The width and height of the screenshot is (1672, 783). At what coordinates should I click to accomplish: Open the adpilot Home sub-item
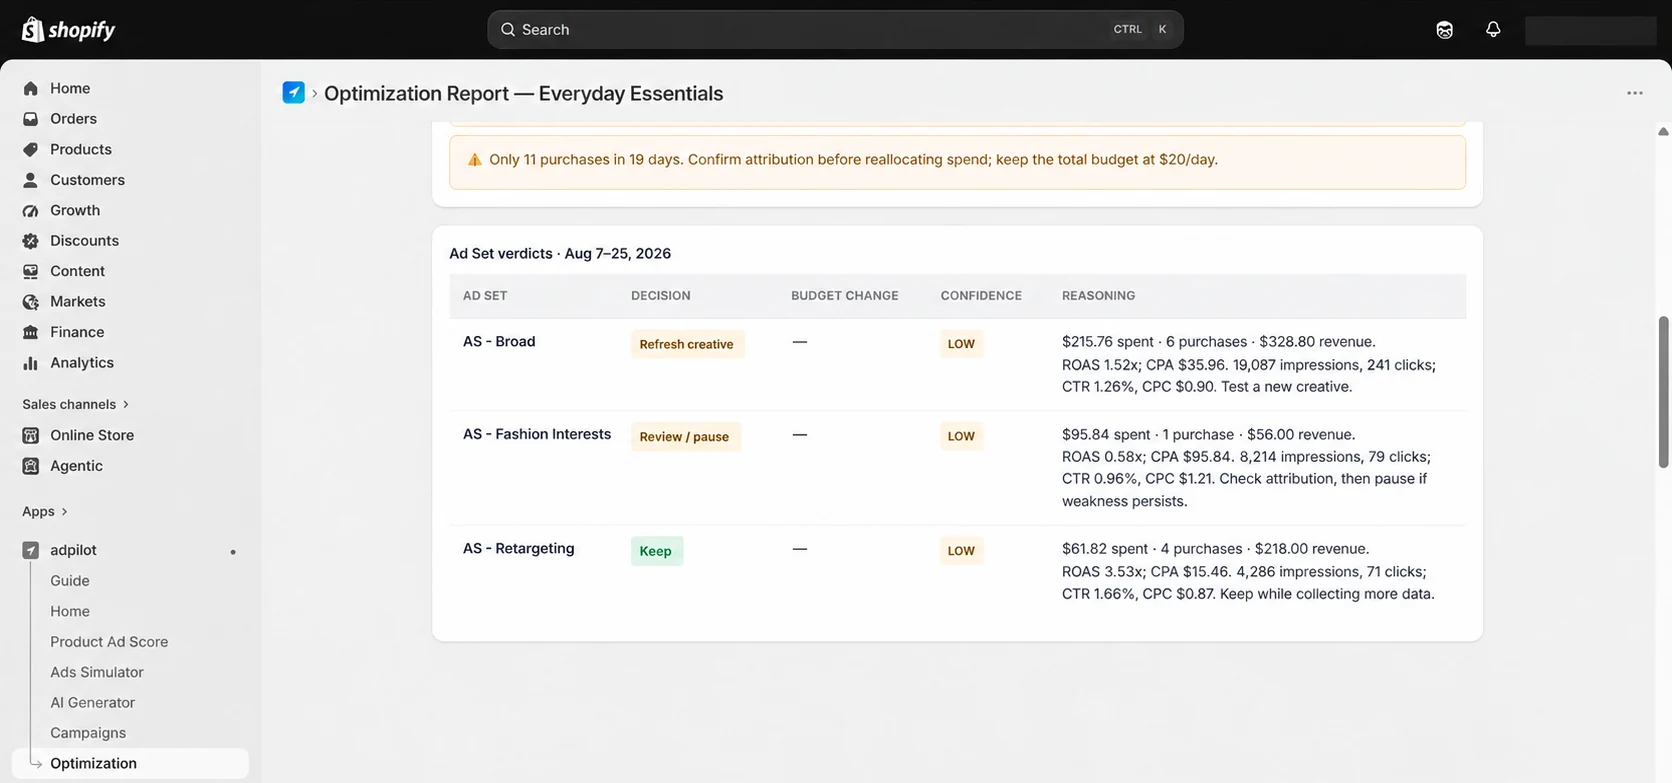[70, 611]
